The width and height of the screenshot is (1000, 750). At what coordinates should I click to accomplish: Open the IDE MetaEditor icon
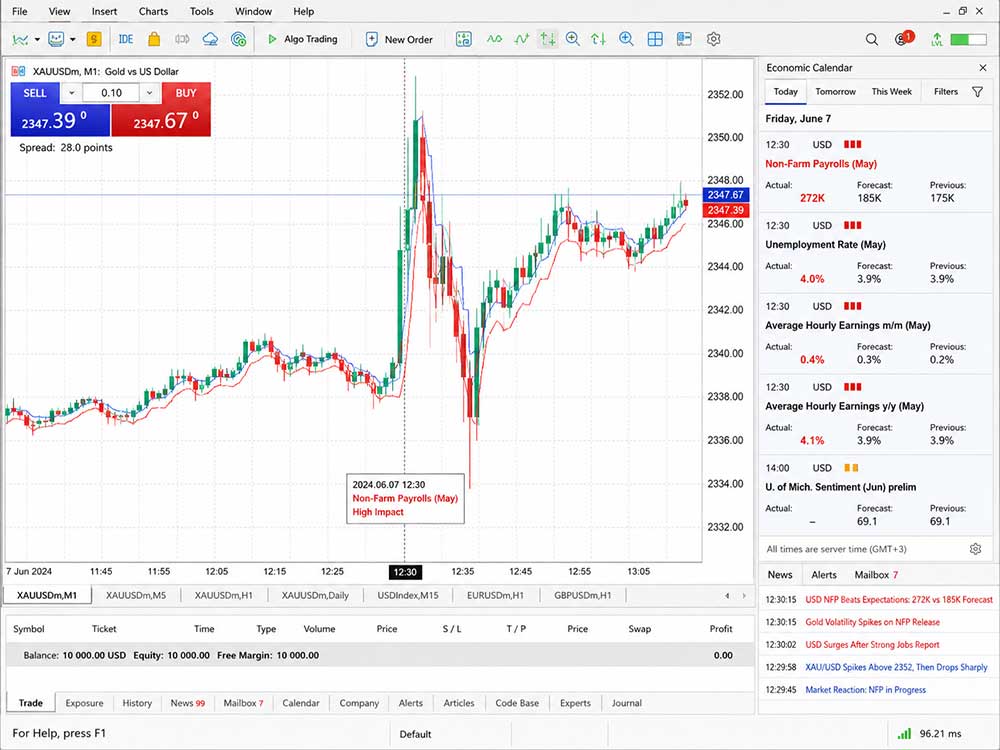126,40
